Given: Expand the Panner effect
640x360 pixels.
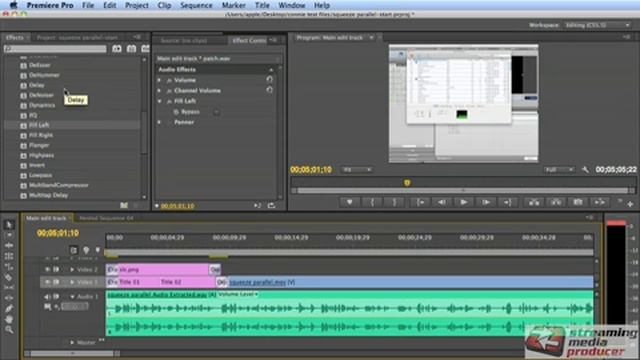Looking at the screenshot, I should tap(160, 122).
